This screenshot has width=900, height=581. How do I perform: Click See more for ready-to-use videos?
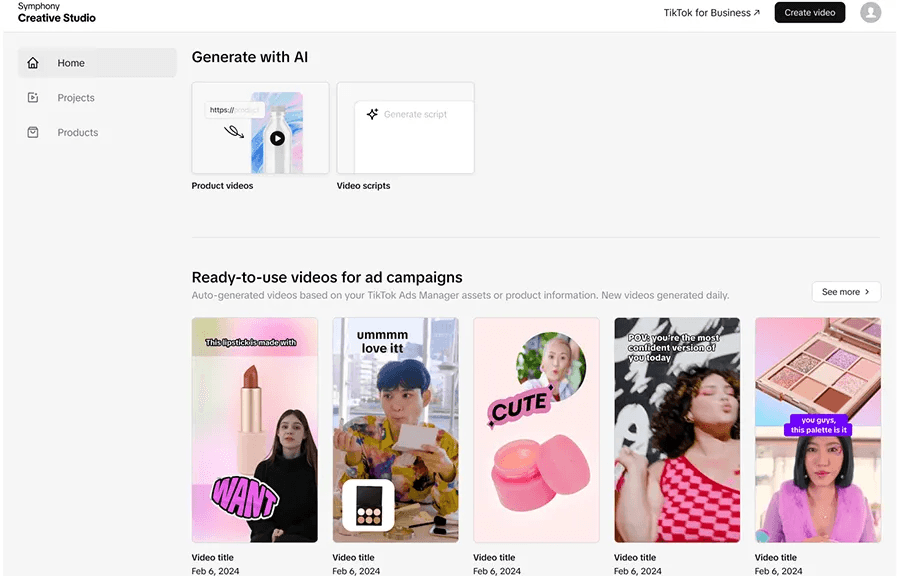pos(846,292)
